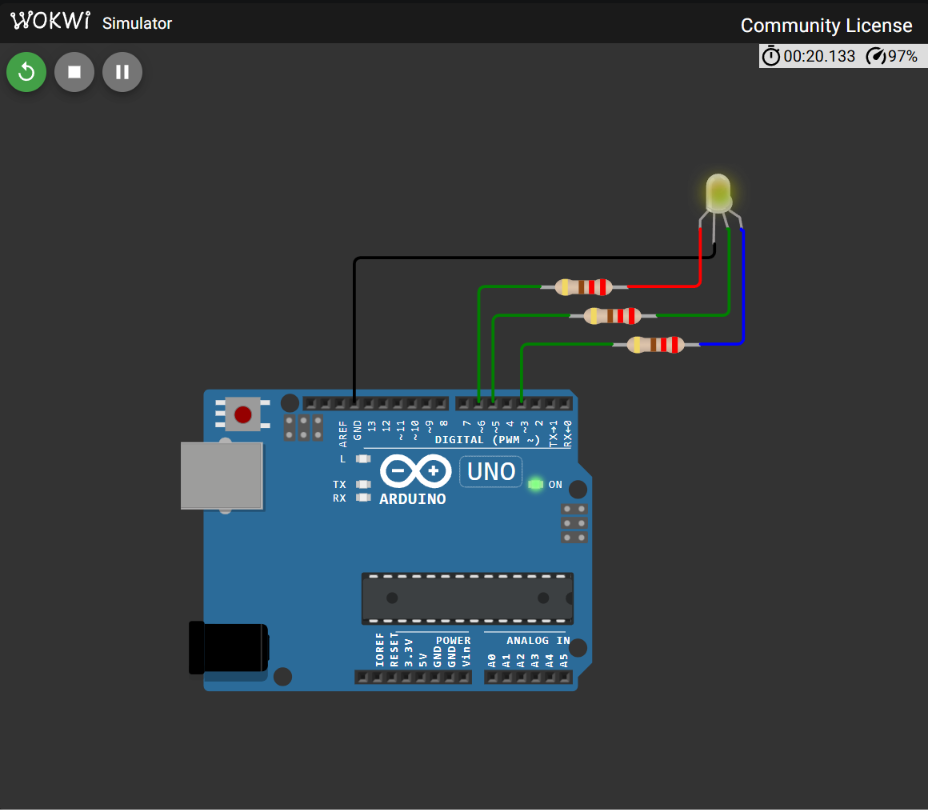Viewport: 928px width, 810px height.
Task: Click the simulation time 00:20.133
Action: click(819, 56)
